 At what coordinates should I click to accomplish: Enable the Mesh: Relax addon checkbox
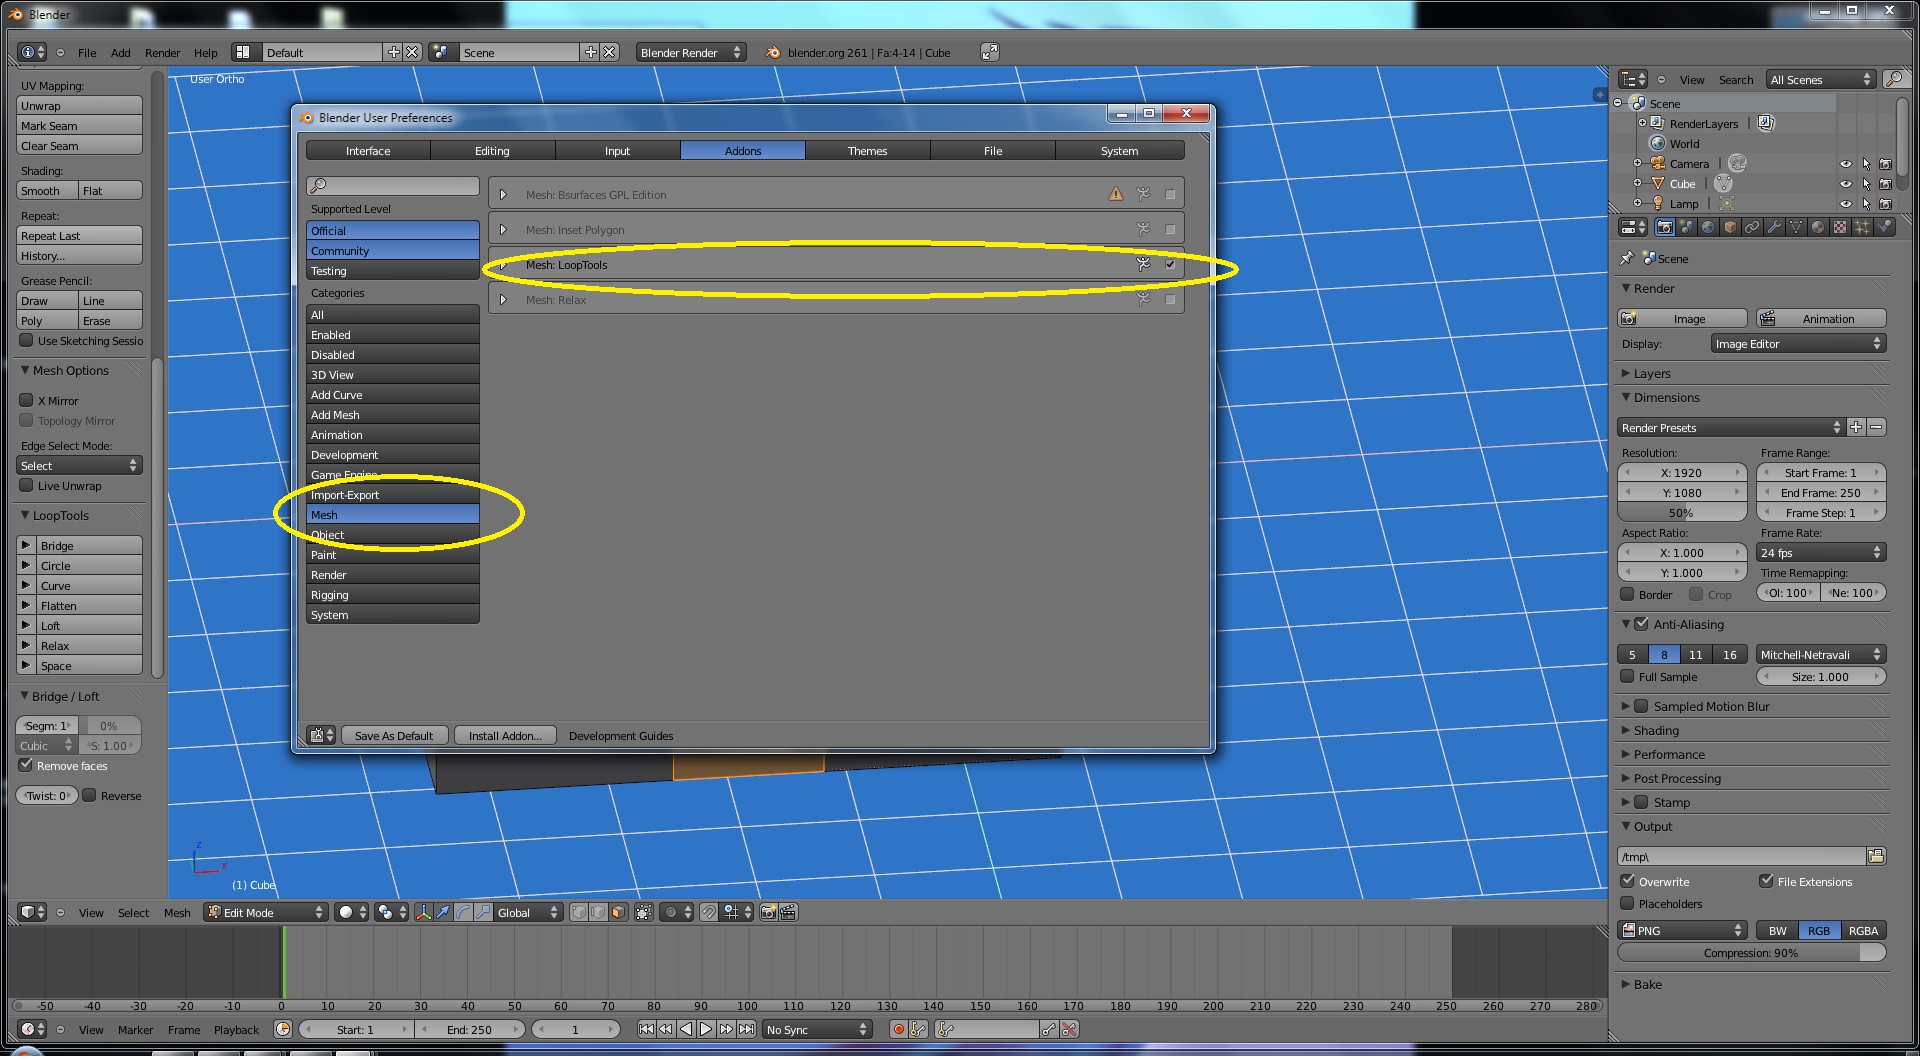pos(1171,300)
